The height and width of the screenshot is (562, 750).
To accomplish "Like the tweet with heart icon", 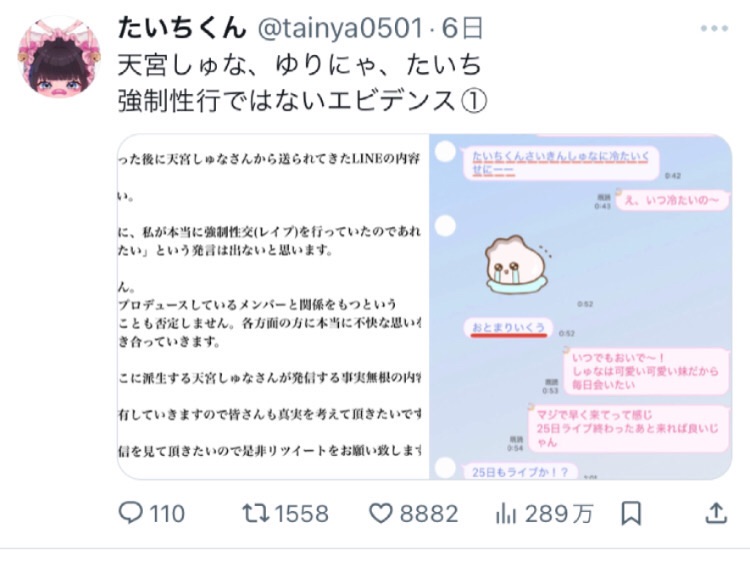I will (381, 514).
